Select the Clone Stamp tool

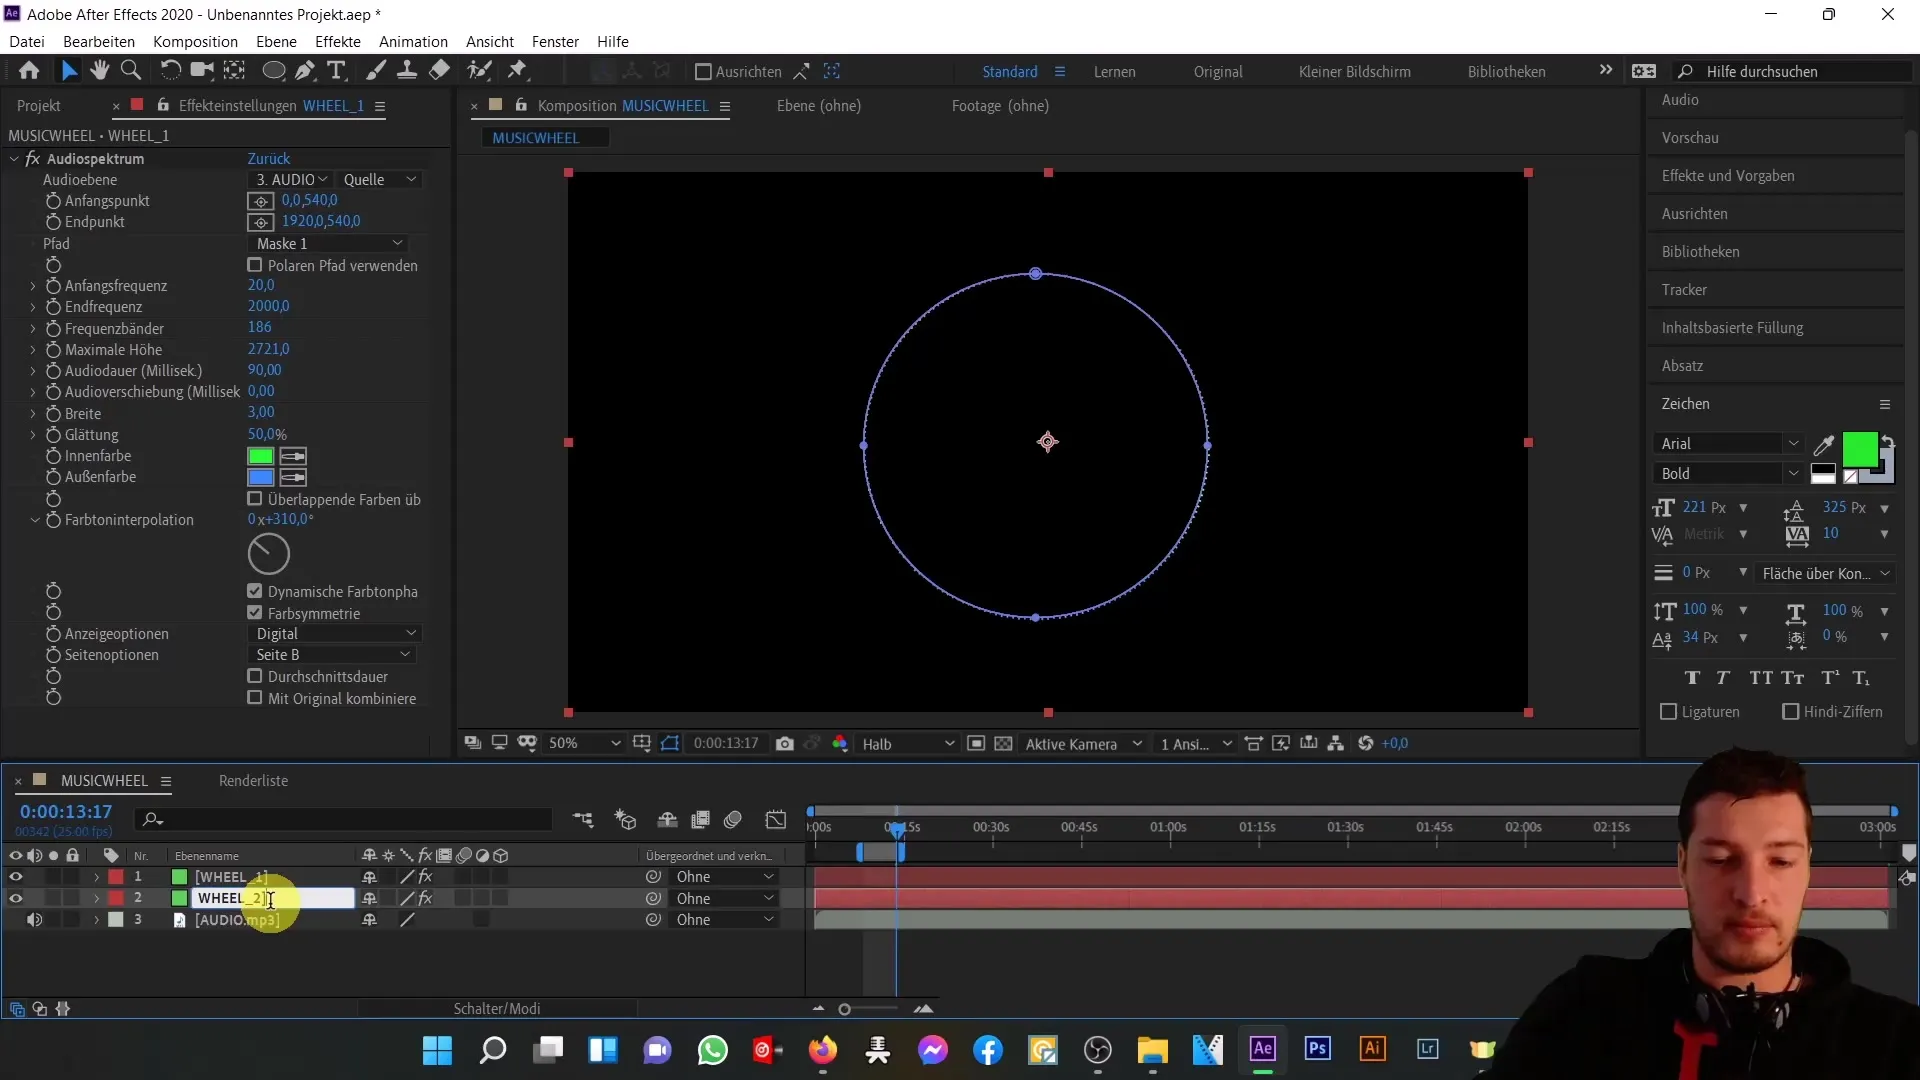407,71
